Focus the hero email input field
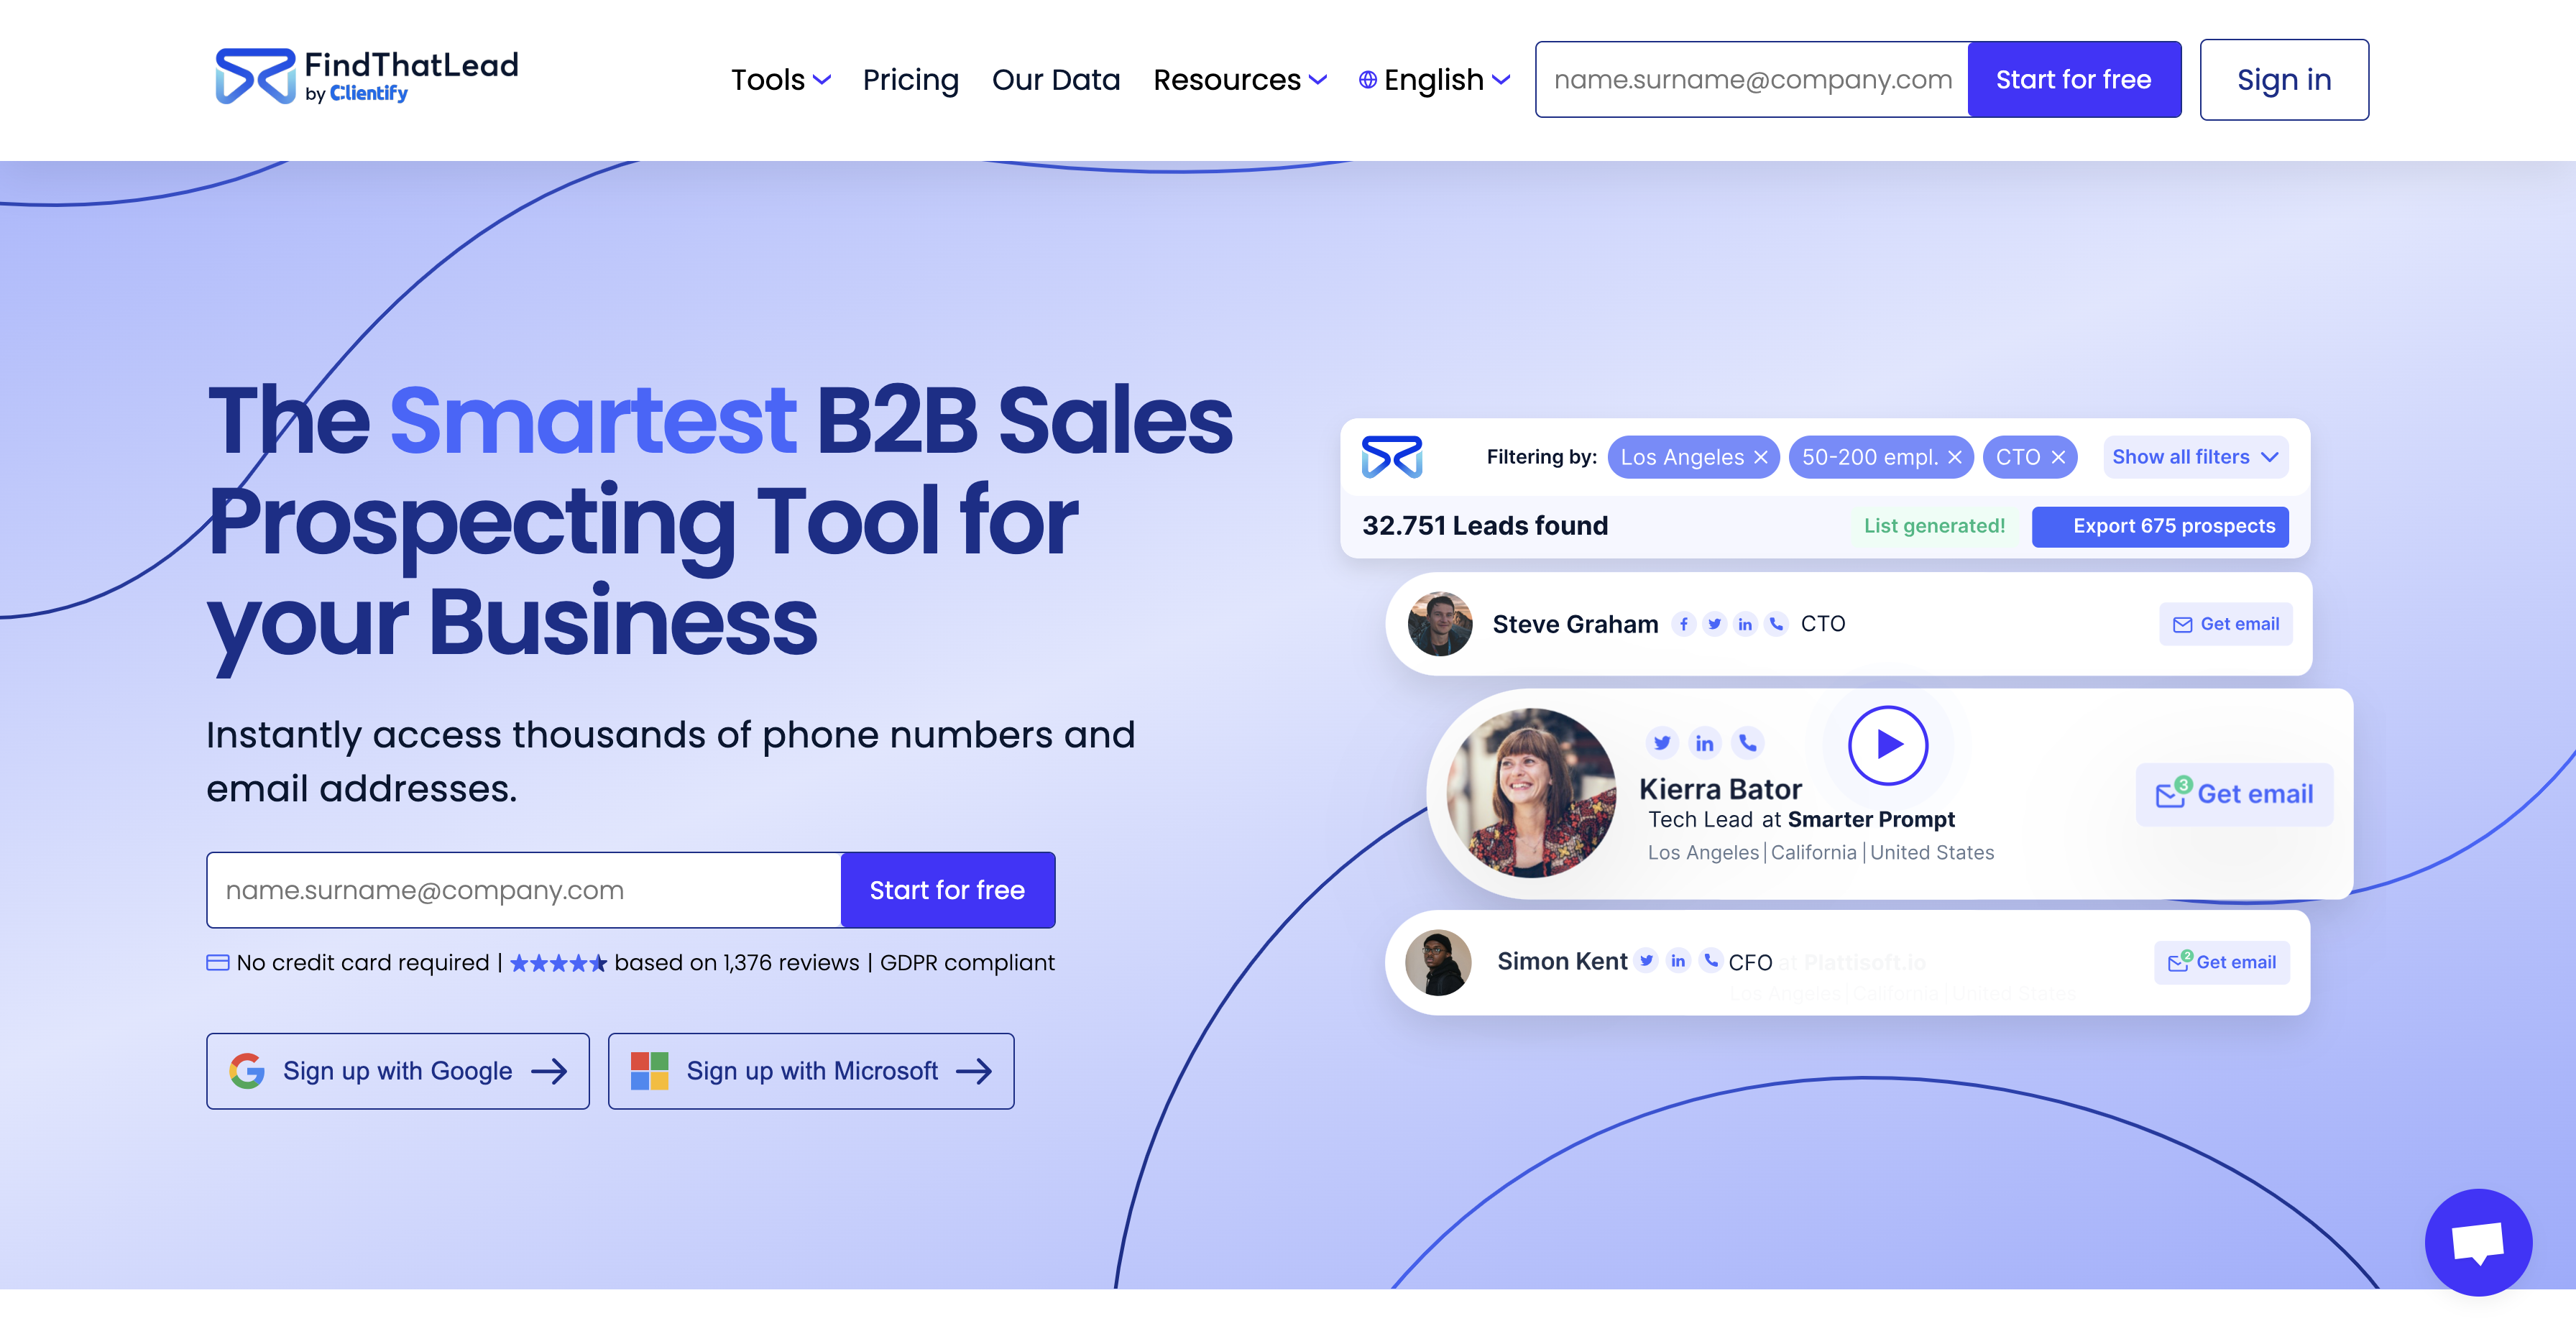Viewport: 2576px width, 1321px height. tap(523, 890)
